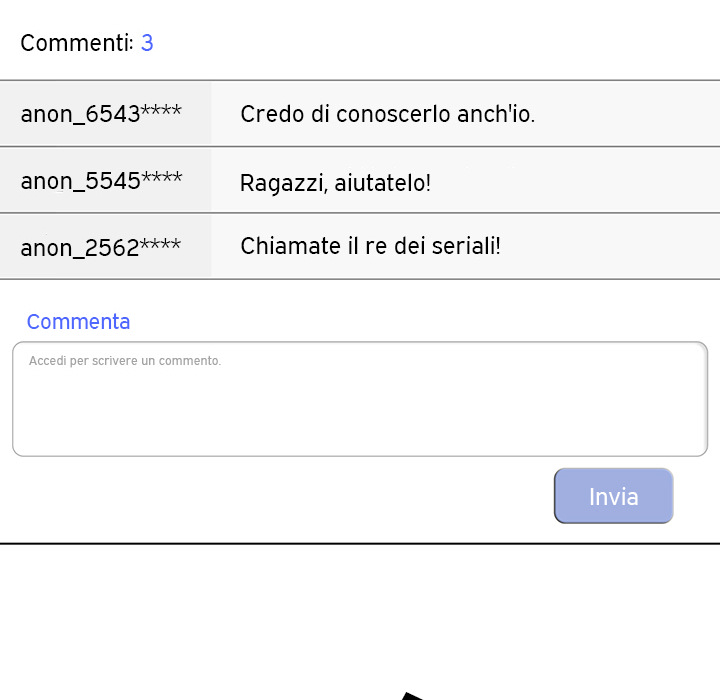Image resolution: width=720 pixels, height=700 pixels.
Task: Select username anon_2562****
Action: (x=101, y=247)
